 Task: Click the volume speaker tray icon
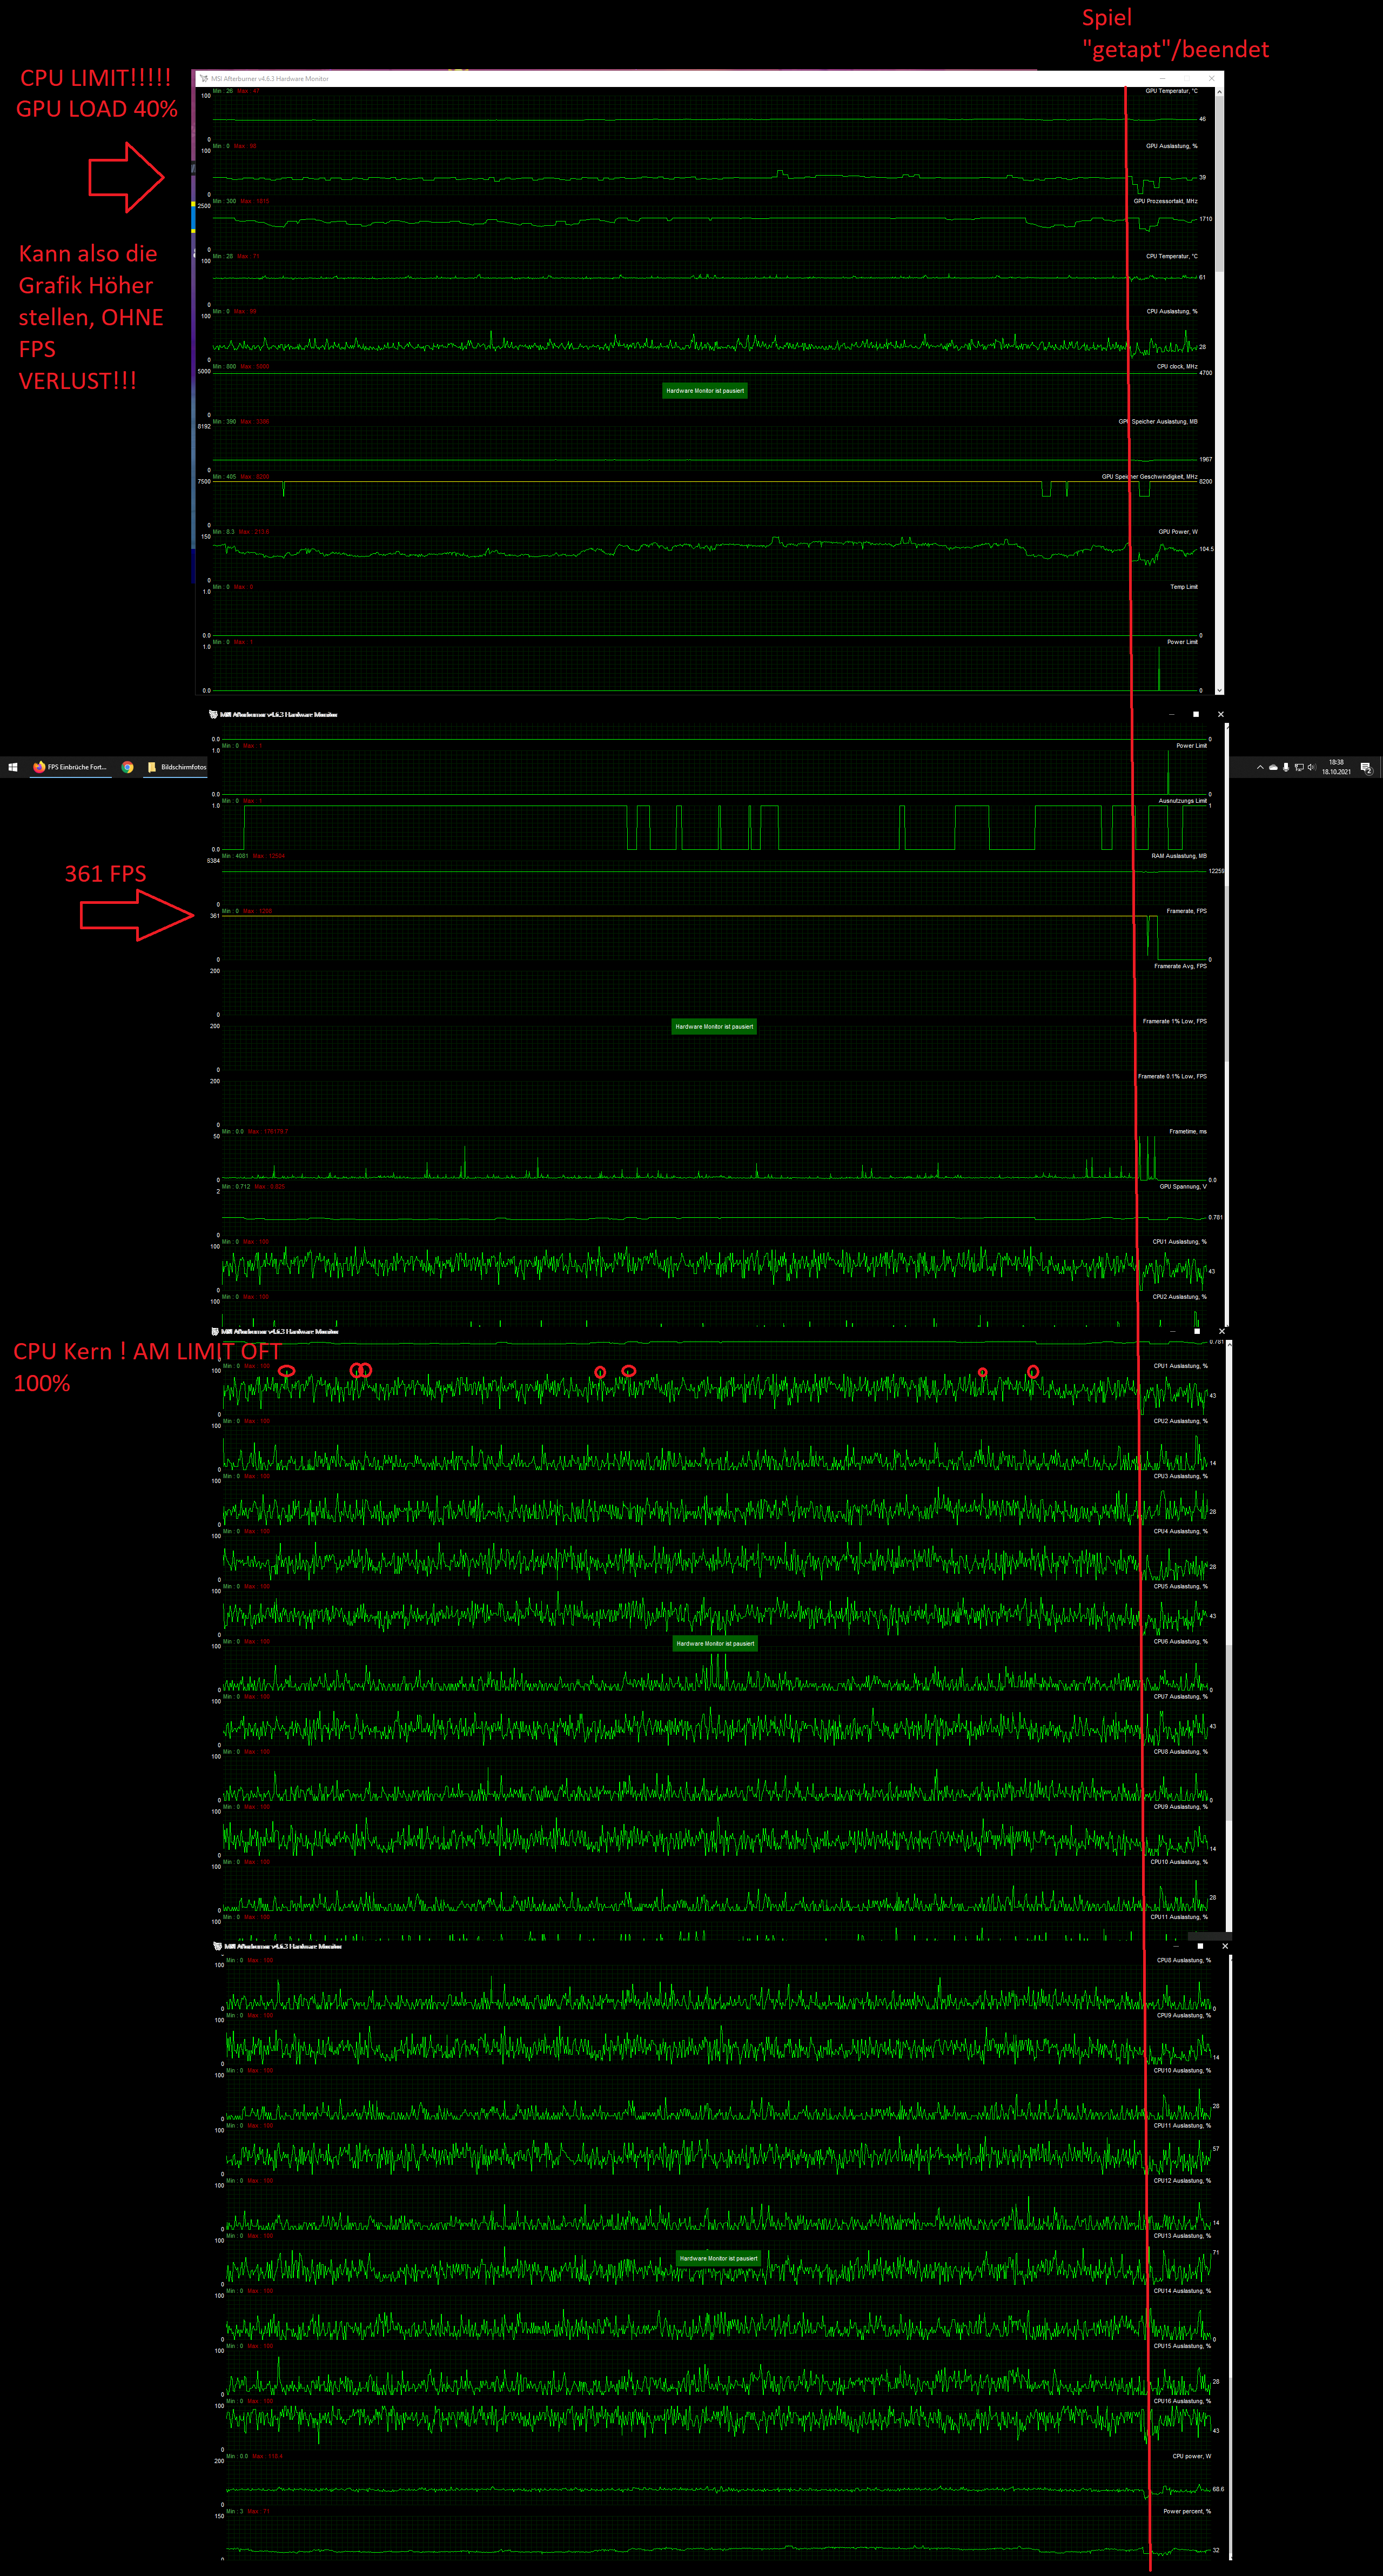pyautogui.click(x=1311, y=767)
